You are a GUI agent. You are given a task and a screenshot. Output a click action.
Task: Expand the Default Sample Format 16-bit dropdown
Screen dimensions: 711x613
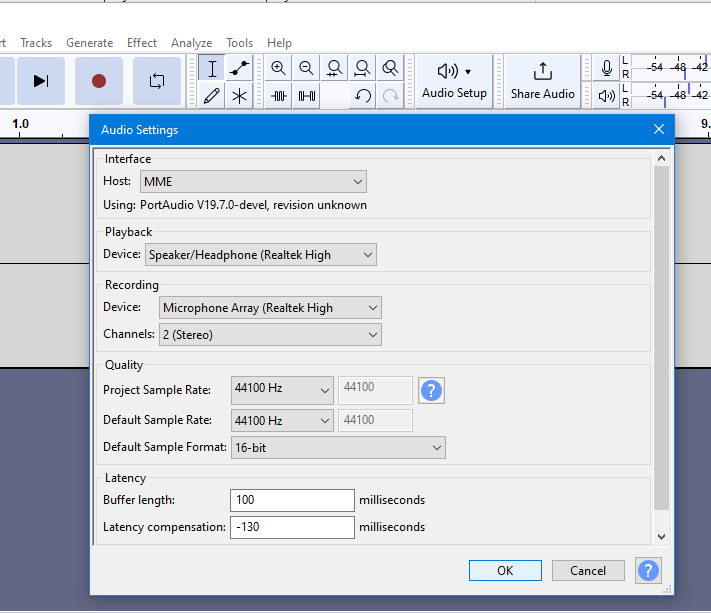[338, 448]
